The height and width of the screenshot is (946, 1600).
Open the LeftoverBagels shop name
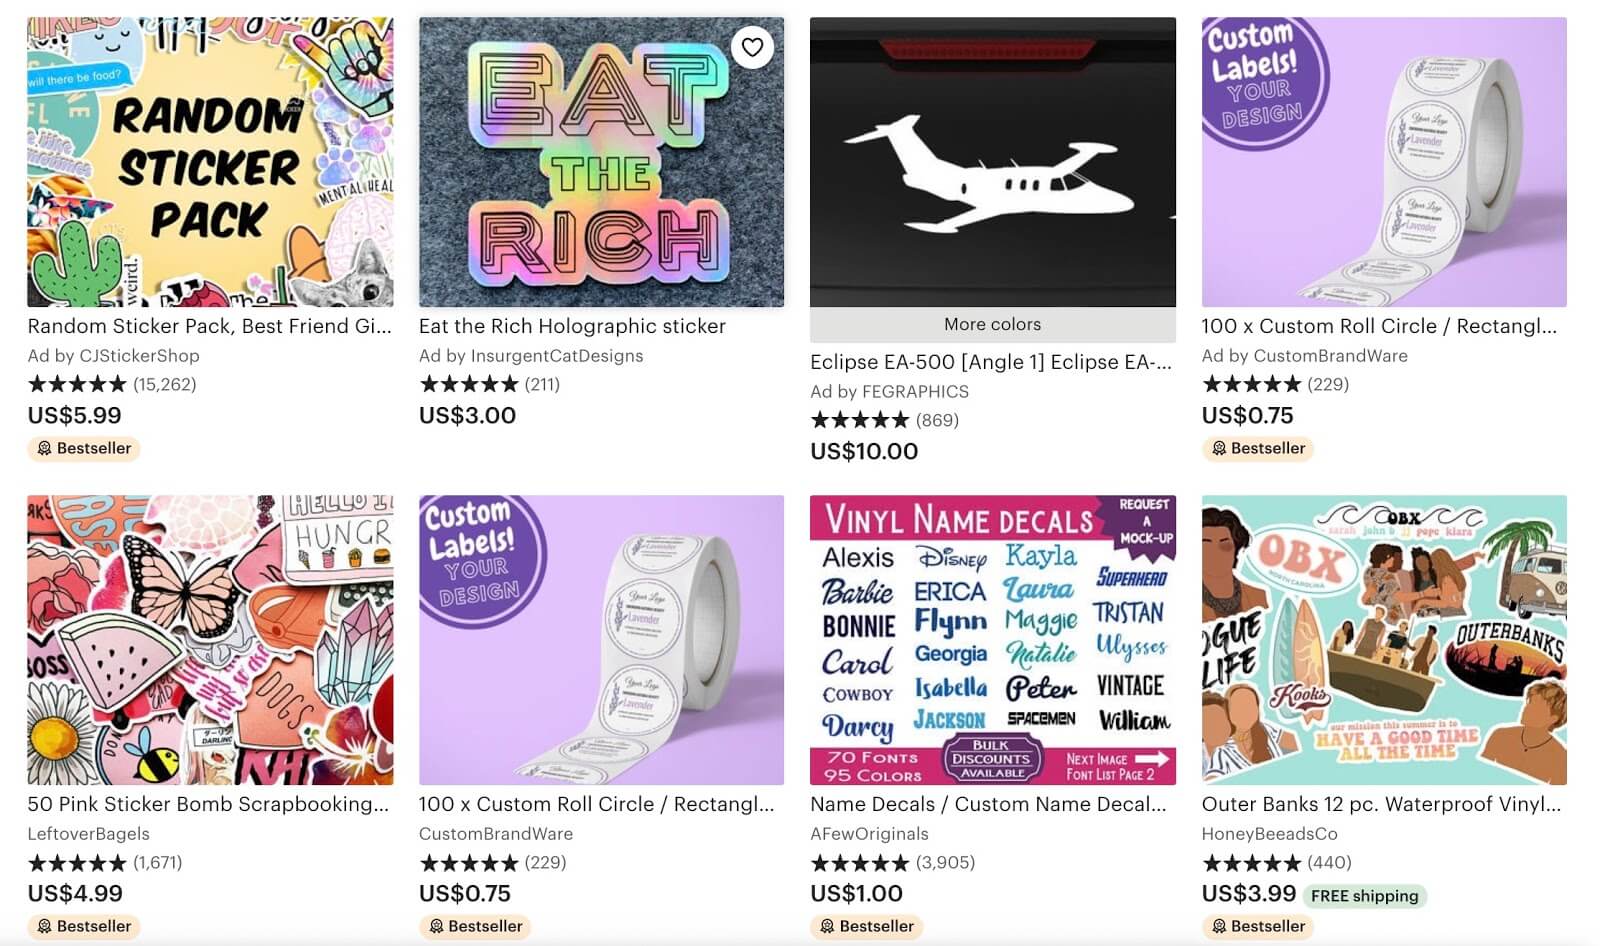click(88, 834)
